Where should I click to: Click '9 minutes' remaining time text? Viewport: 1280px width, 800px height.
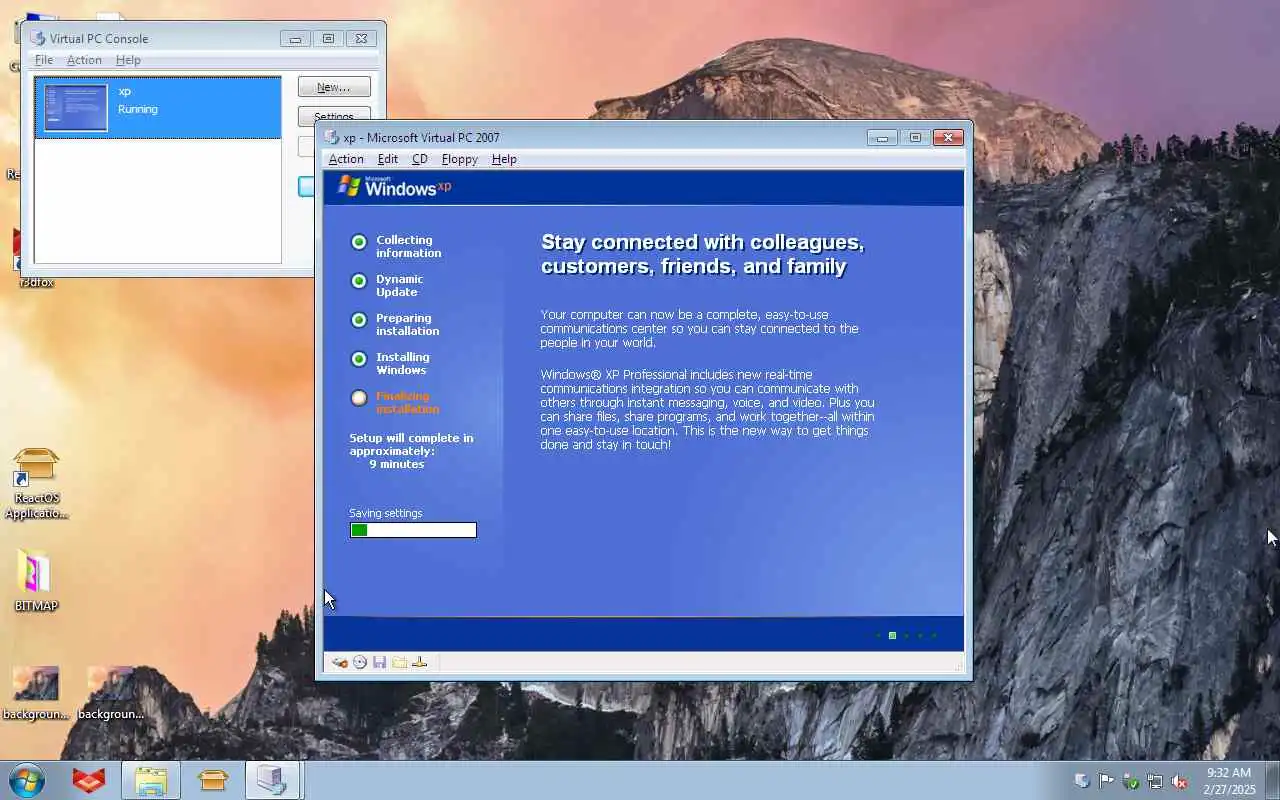[x=397, y=464]
